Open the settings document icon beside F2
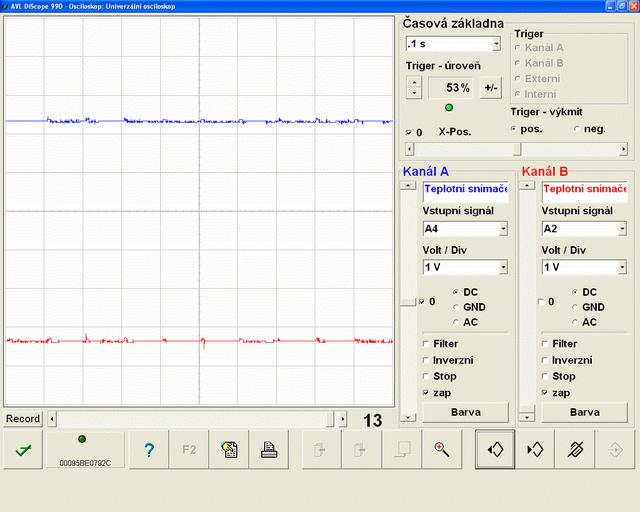The width and height of the screenshot is (640, 512). click(229, 450)
